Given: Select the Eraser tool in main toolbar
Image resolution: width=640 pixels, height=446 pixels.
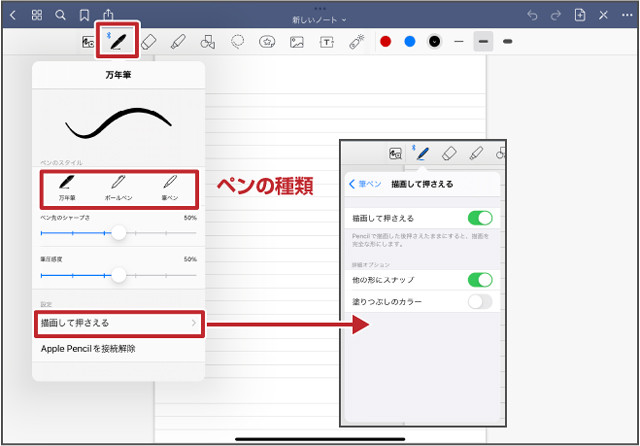Looking at the screenshot, I should [x=149, y=42].
